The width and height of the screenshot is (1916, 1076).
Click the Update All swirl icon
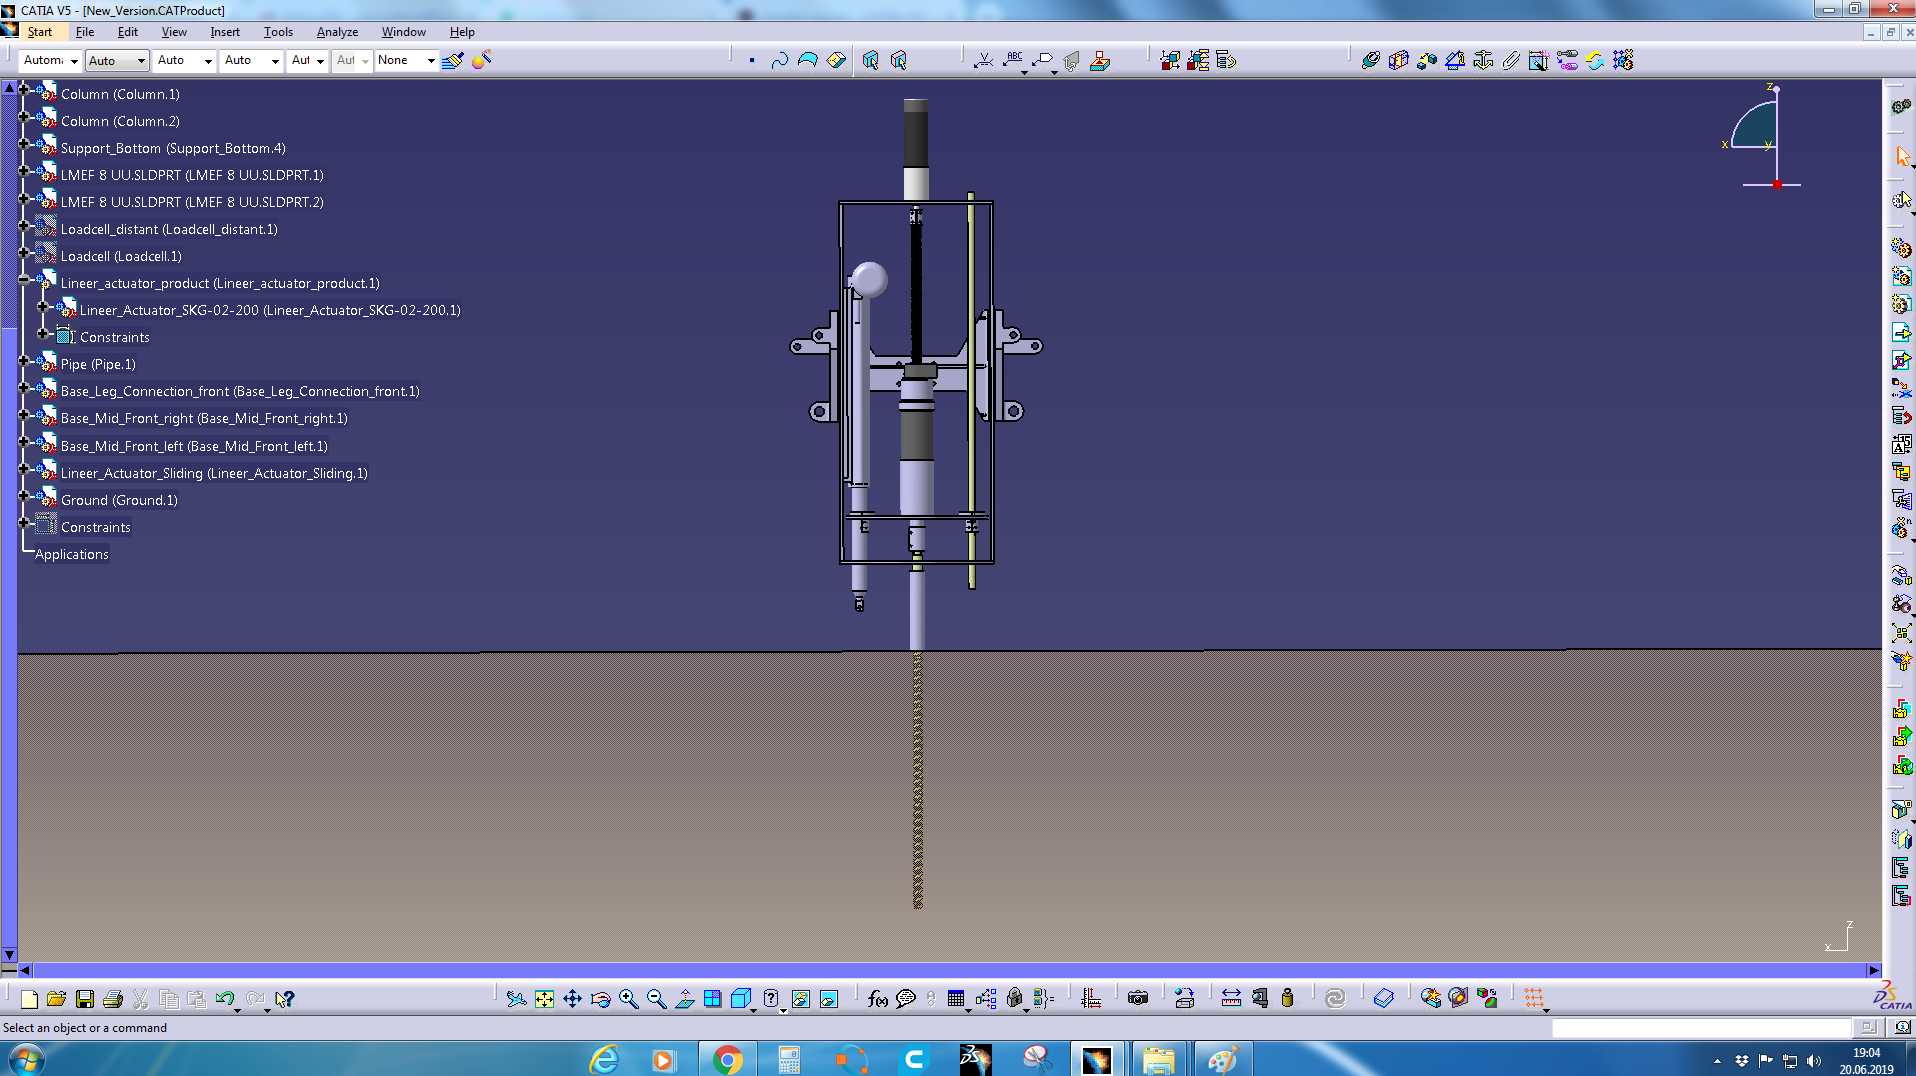pyautogui.click(x=1335, y=998)
